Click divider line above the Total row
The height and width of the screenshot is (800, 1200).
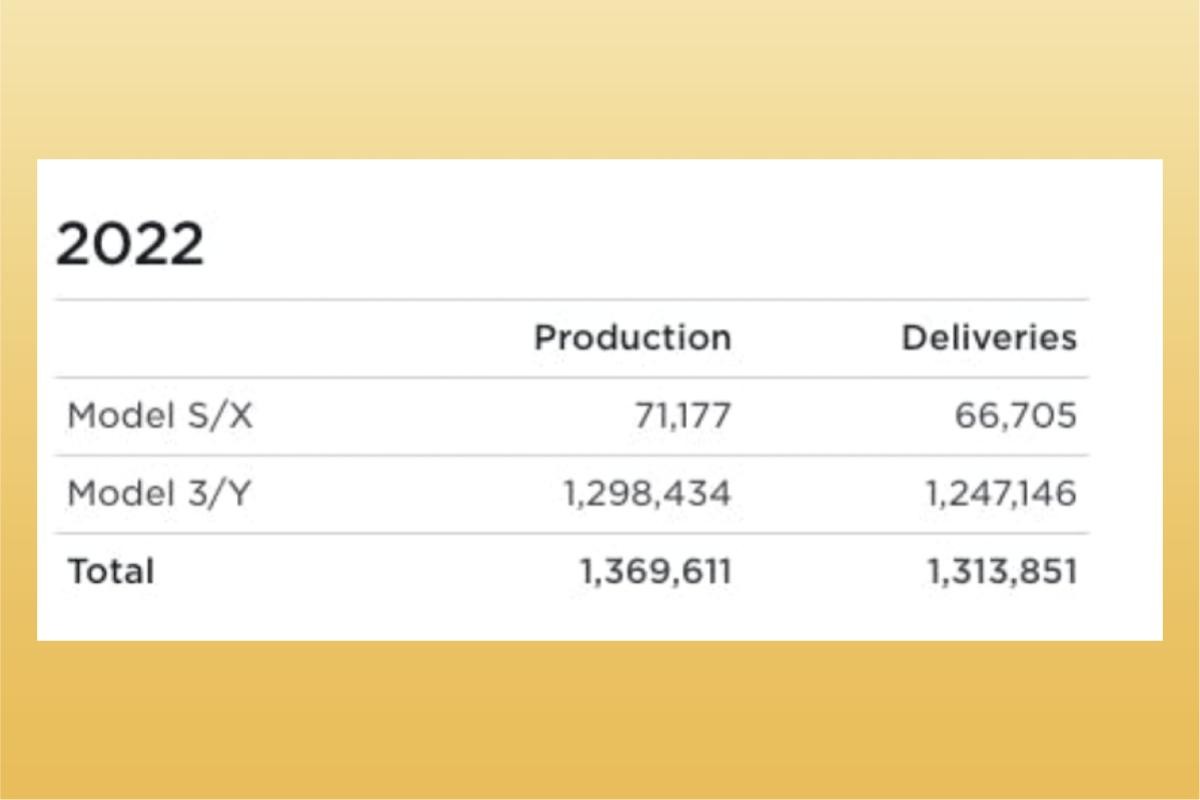572,533
